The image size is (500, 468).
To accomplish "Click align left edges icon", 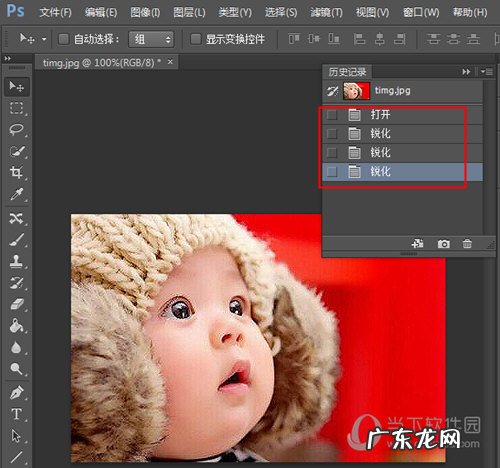I will pyautogui.click(x=359, y=39).
